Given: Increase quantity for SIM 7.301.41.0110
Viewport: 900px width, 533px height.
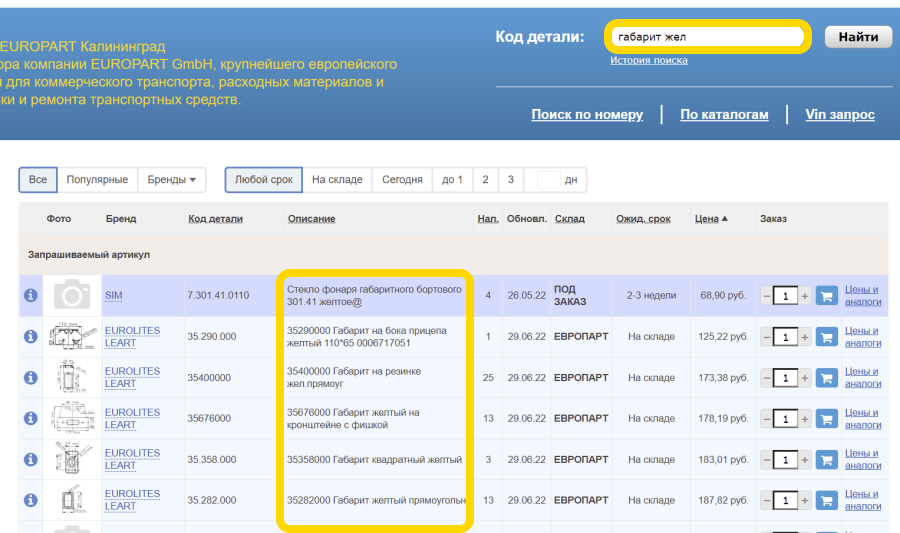Looking at the screenshot, I should (x=805, y=296).
